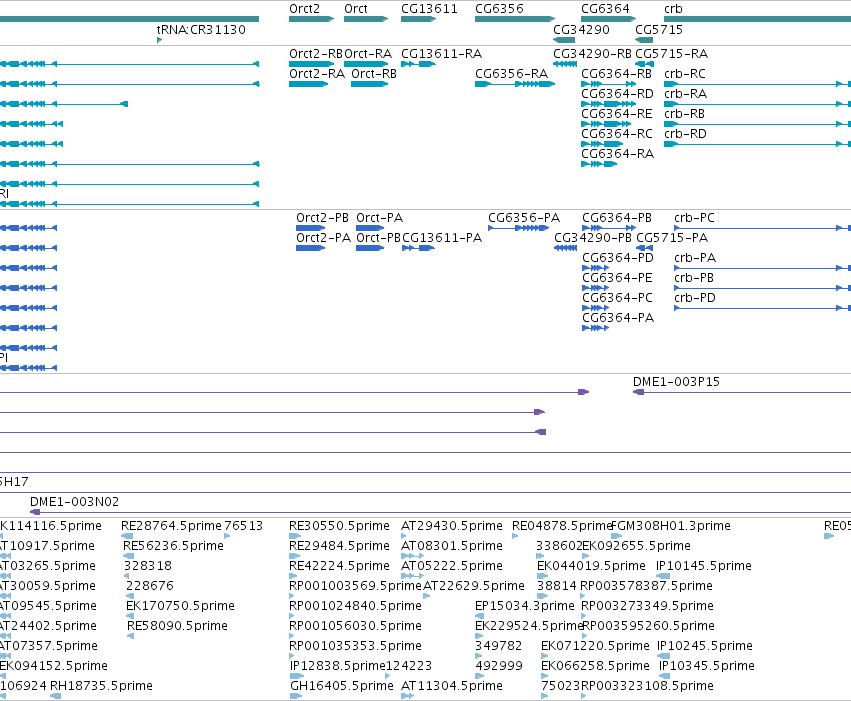Click protein Orct2-PA

[310, 248]
